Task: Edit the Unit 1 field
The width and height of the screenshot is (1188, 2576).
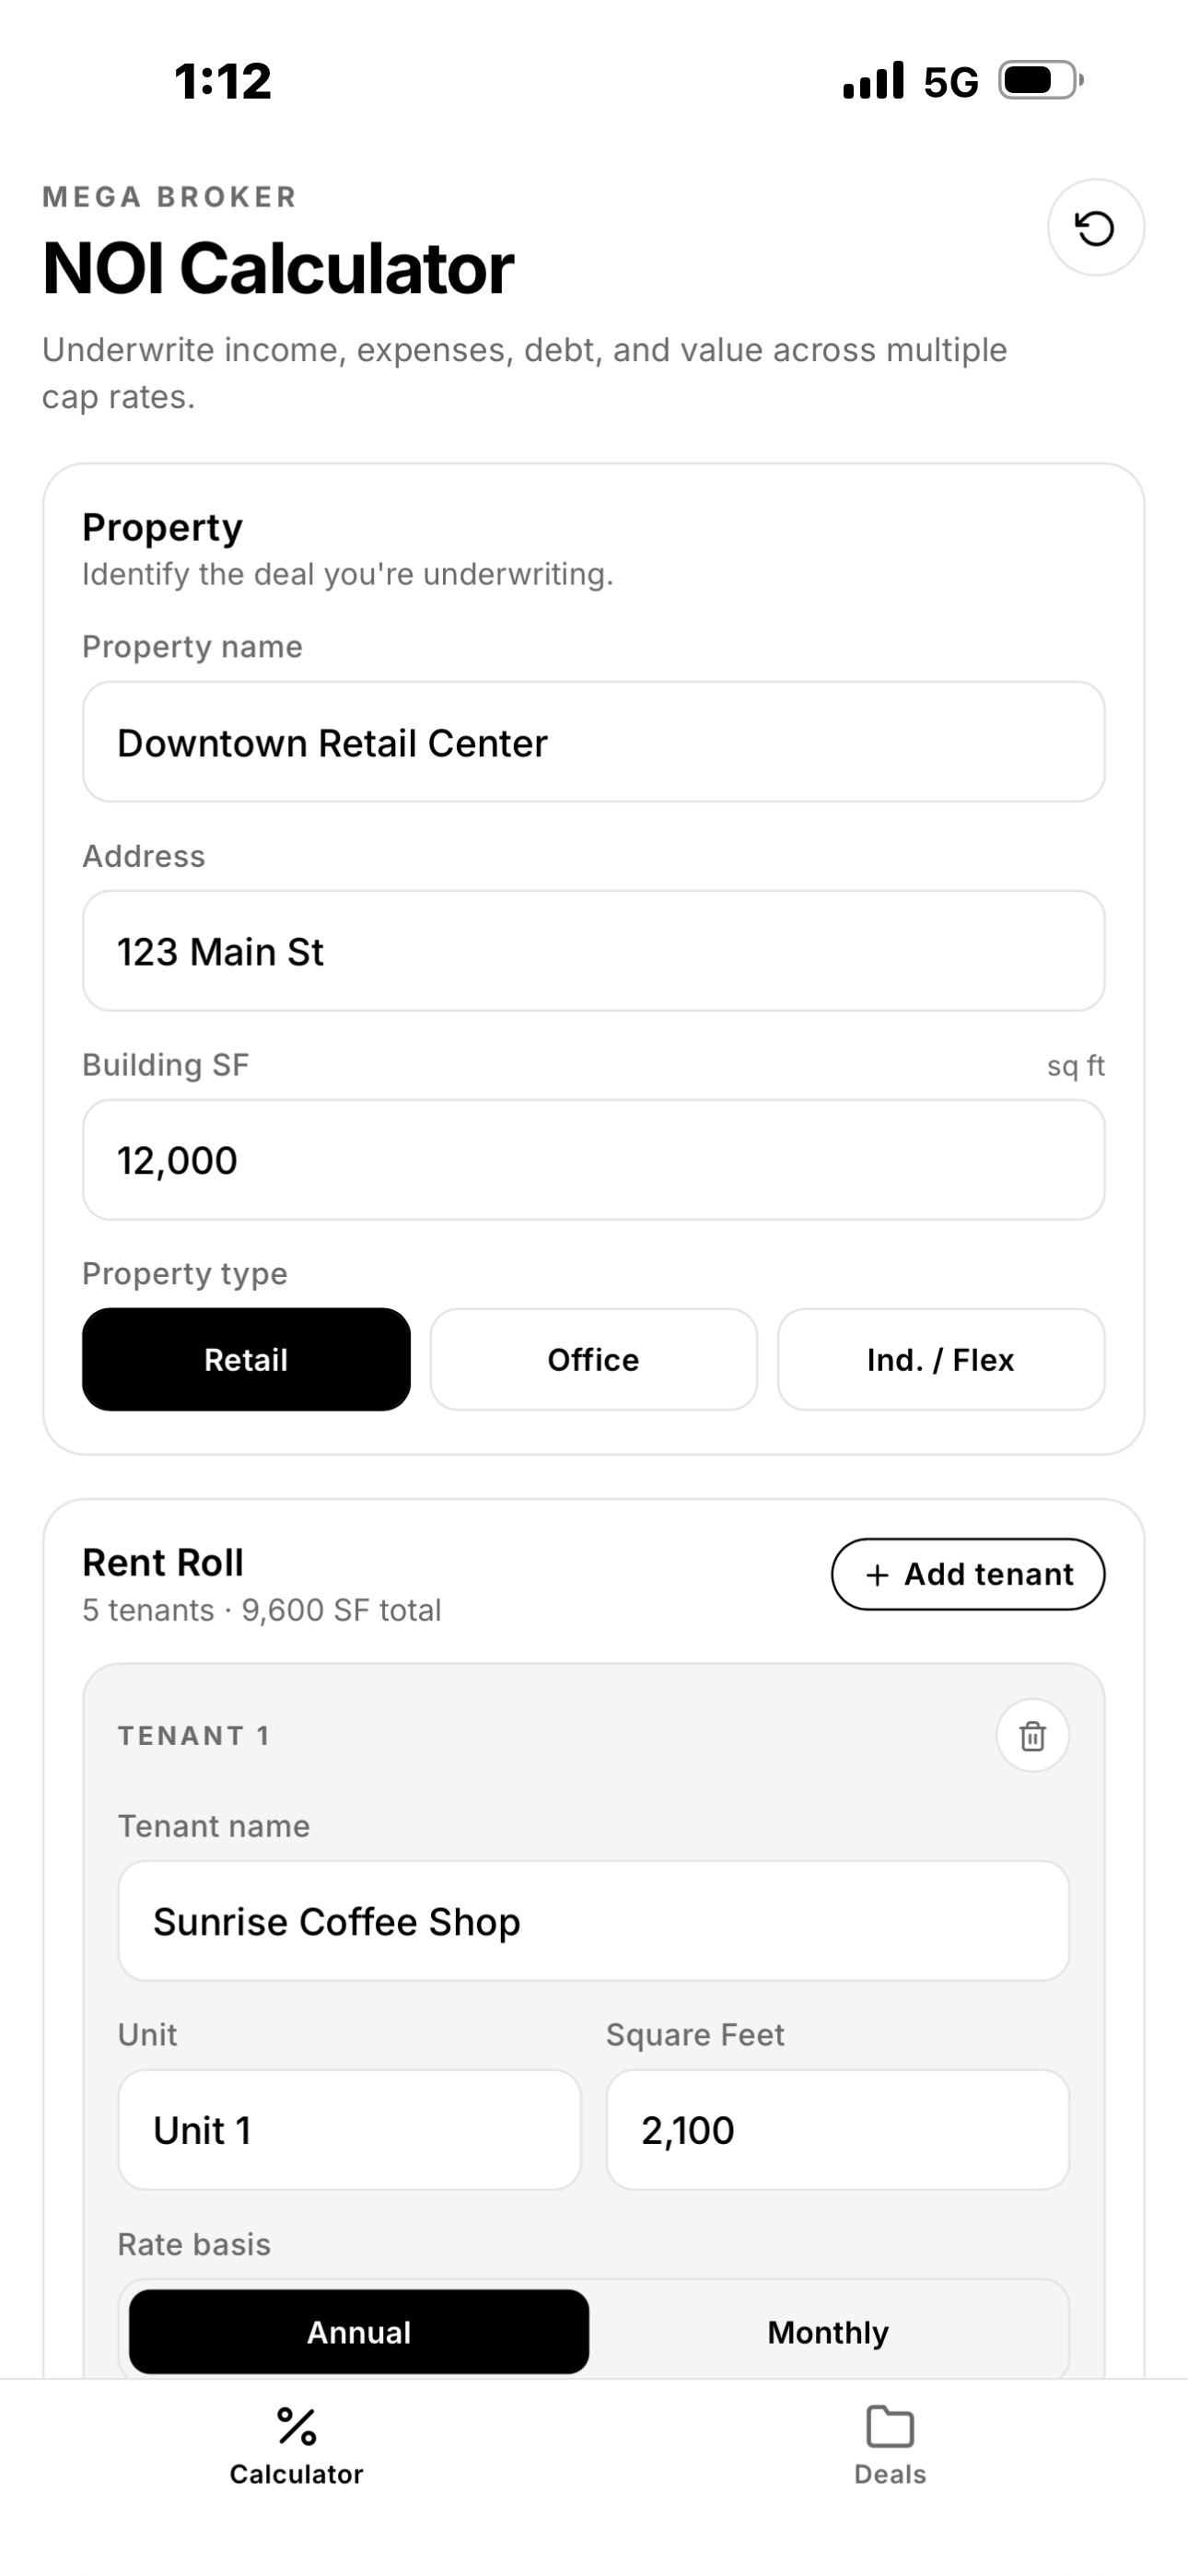Action: pyautogui.click(x=349, y=2130)
